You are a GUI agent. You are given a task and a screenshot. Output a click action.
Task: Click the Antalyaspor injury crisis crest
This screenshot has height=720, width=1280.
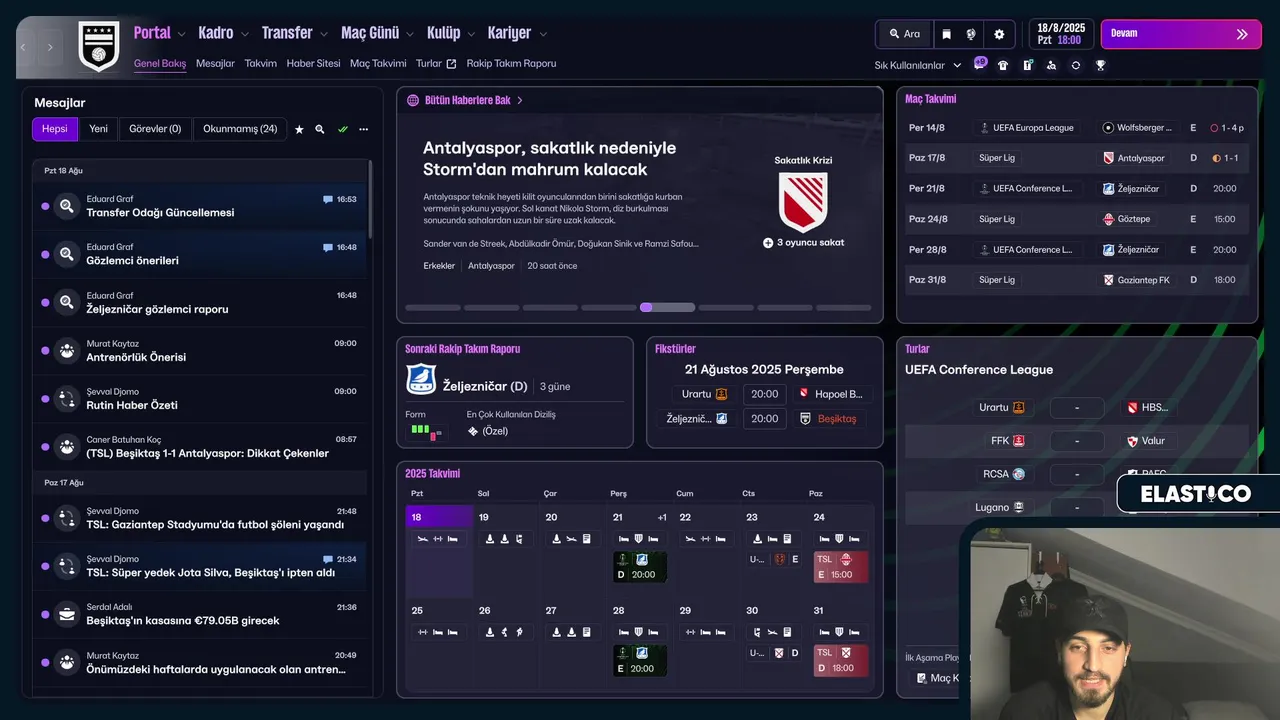(x=803, y=201)
